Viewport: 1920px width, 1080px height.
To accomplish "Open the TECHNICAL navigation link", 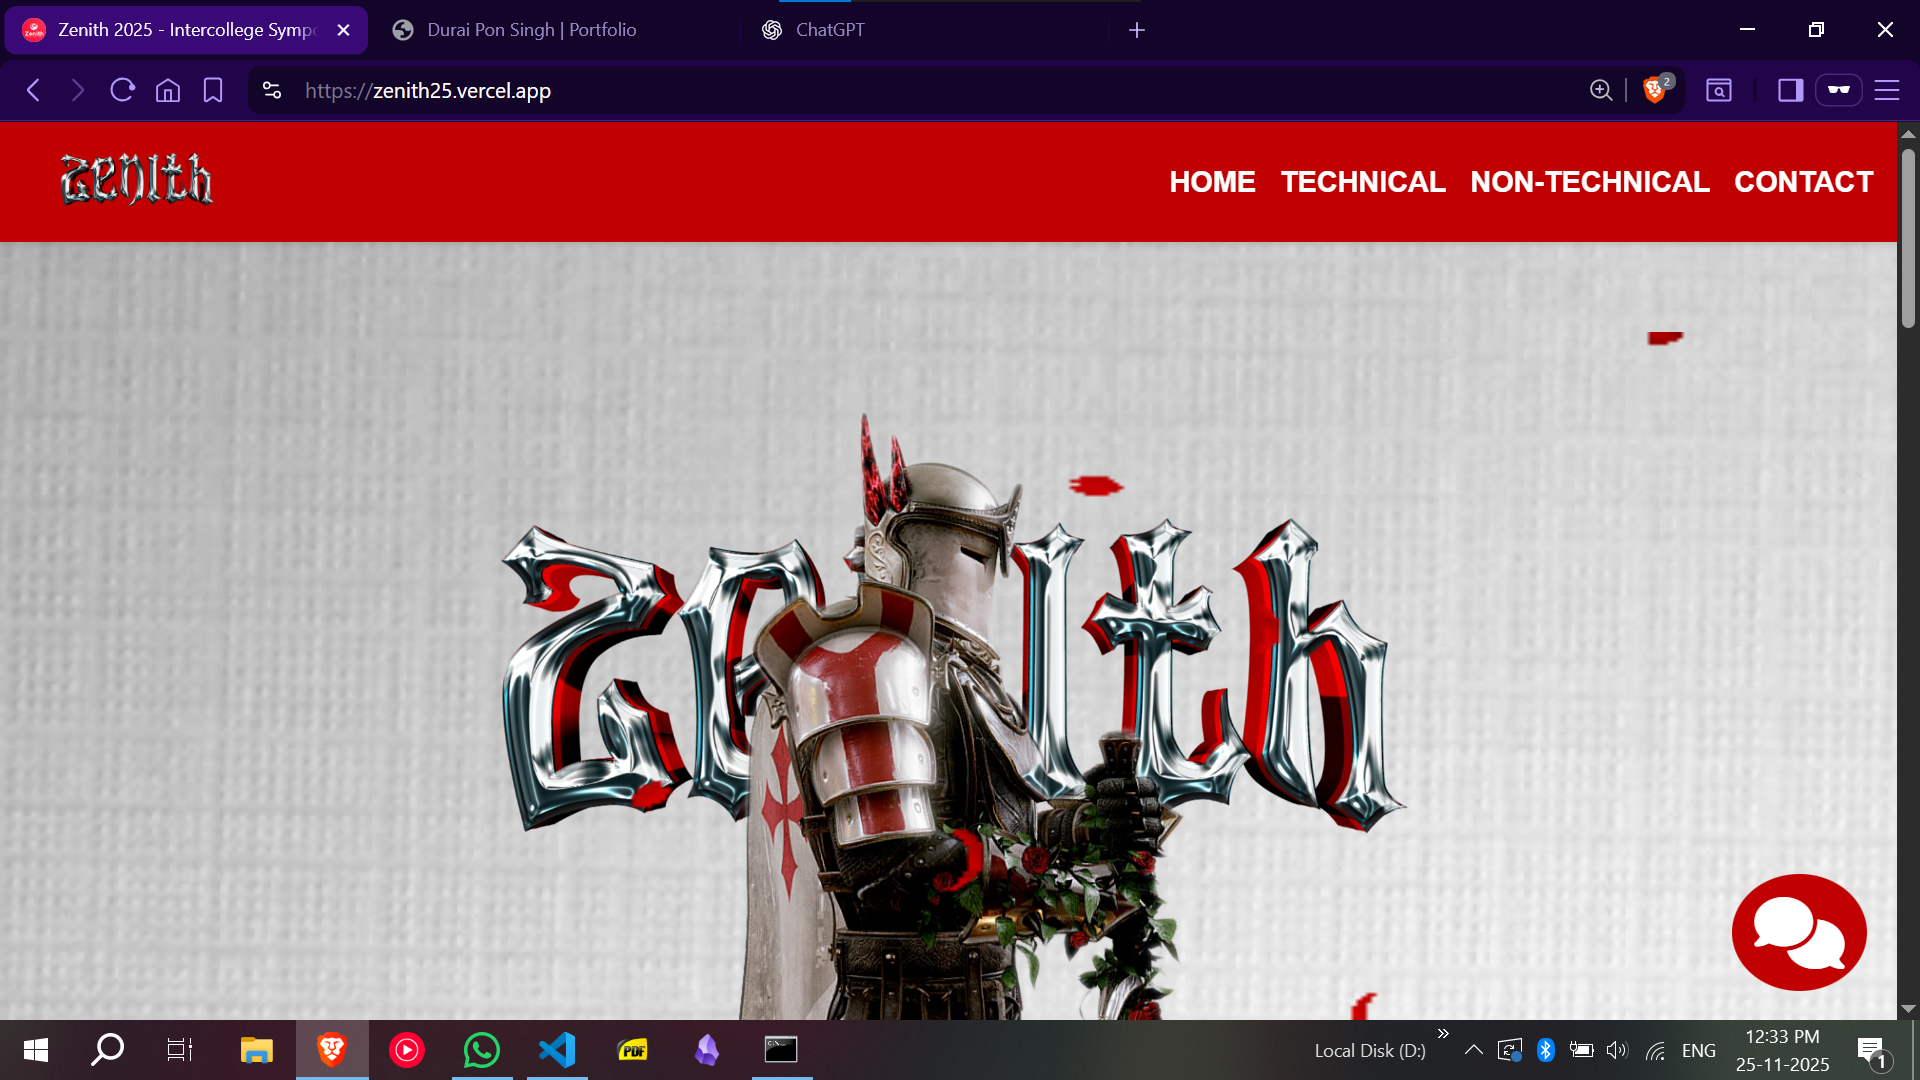I will click(1362, 182).
